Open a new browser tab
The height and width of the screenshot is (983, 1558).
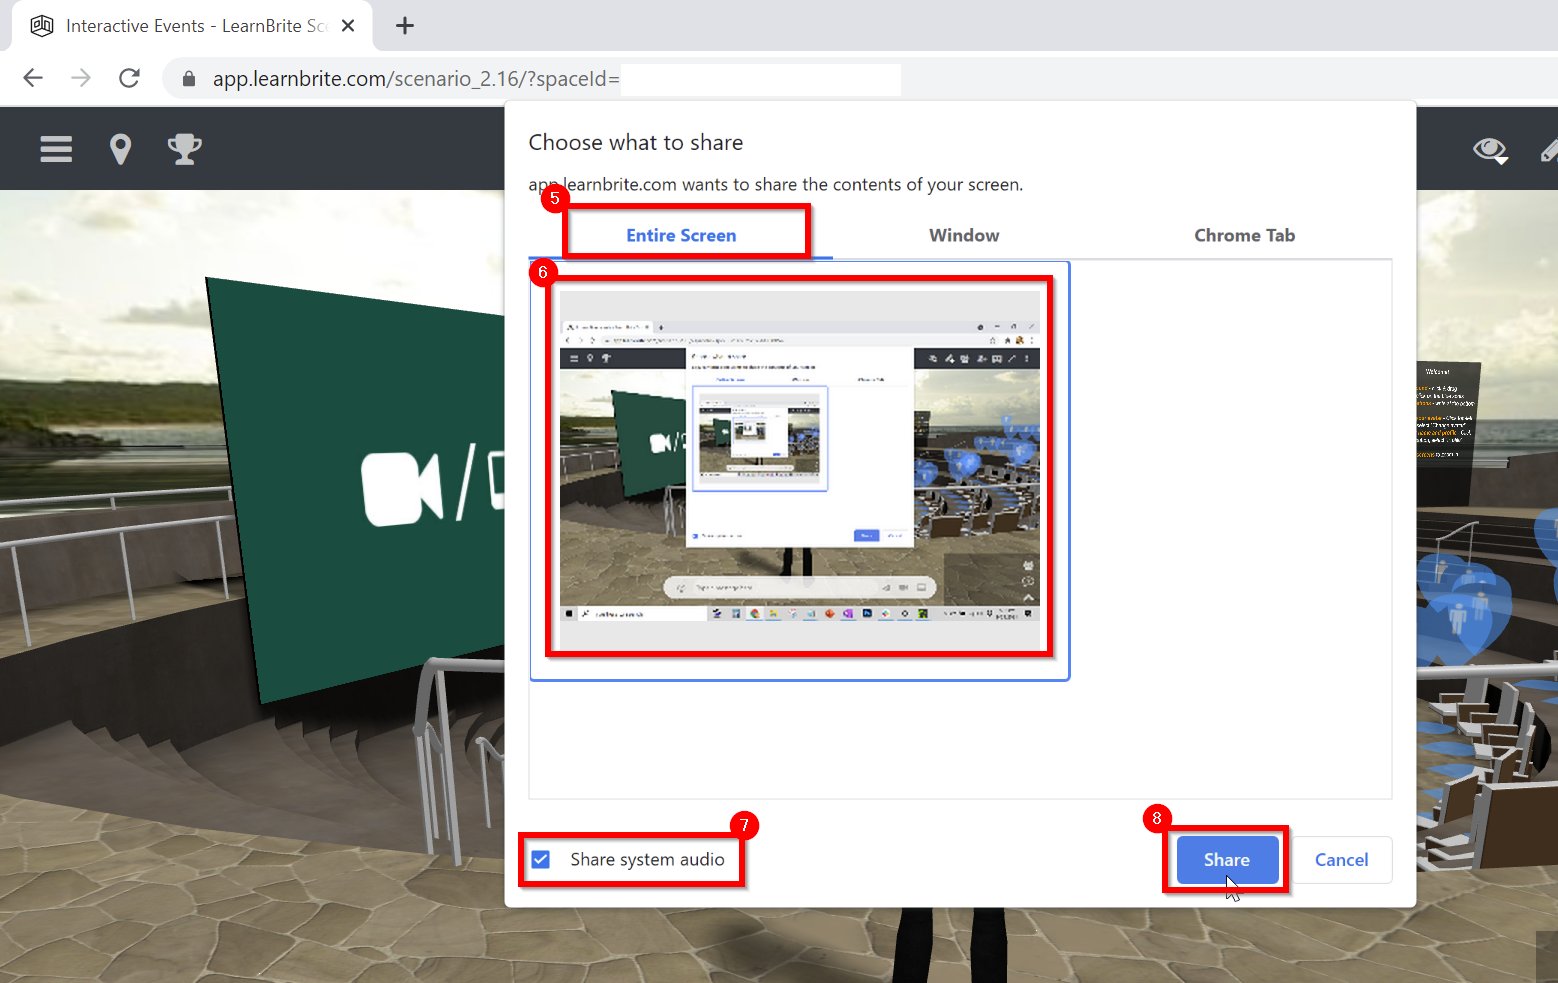(405, 26)
